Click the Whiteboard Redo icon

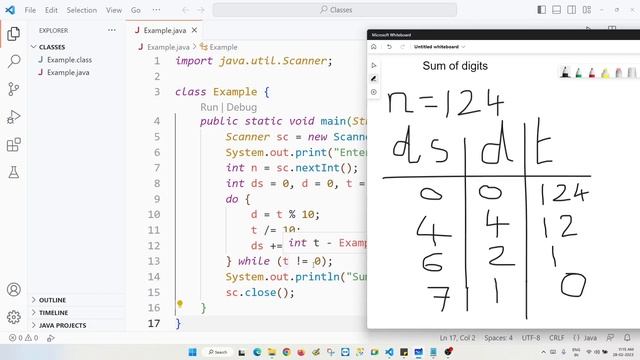pyautogui.click(x=402, y=47)
